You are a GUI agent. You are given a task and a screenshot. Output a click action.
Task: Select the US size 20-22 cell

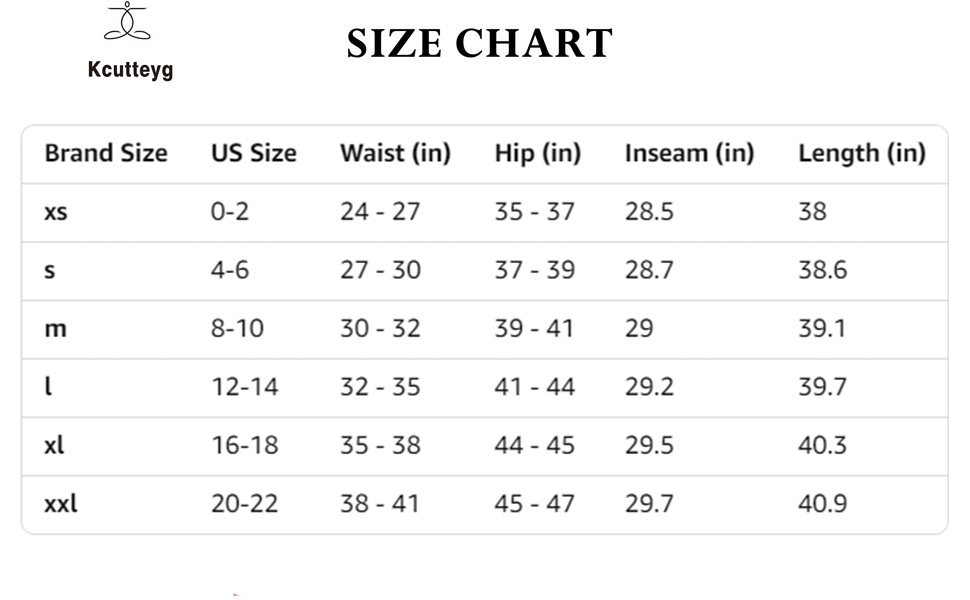[244, 503]
